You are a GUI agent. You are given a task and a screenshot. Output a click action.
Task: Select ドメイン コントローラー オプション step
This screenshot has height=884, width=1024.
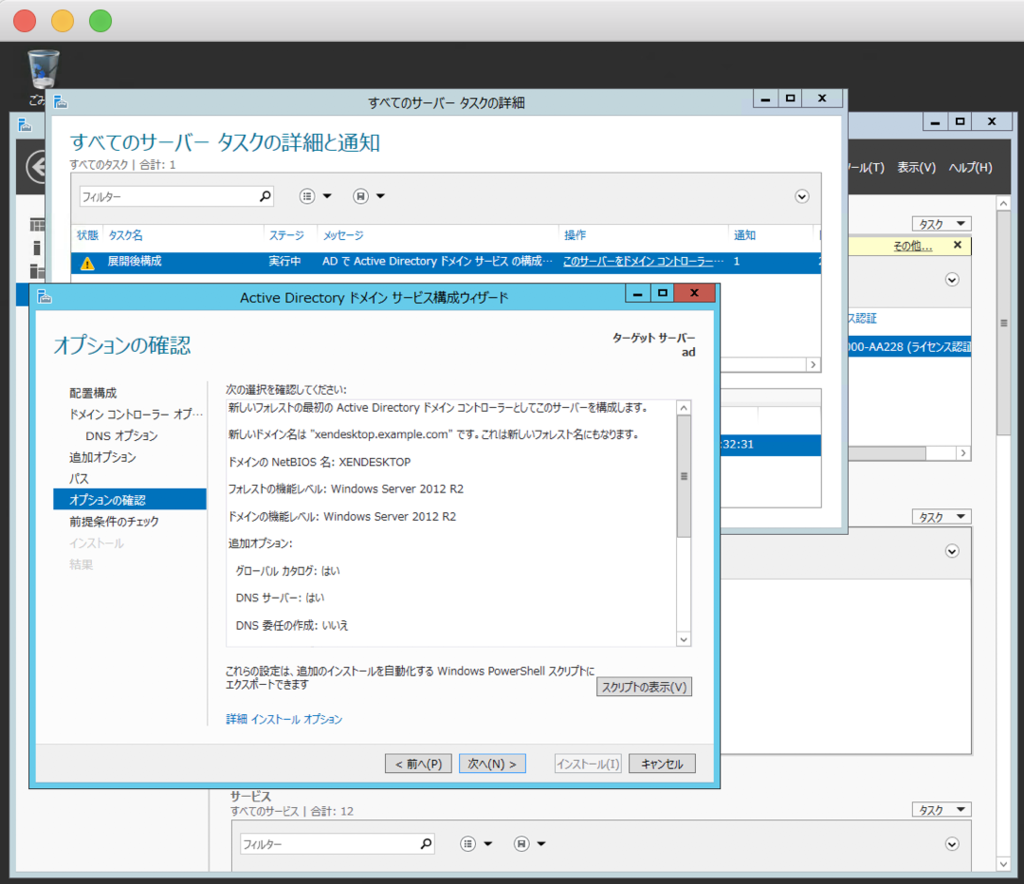(x=136, y=415)
